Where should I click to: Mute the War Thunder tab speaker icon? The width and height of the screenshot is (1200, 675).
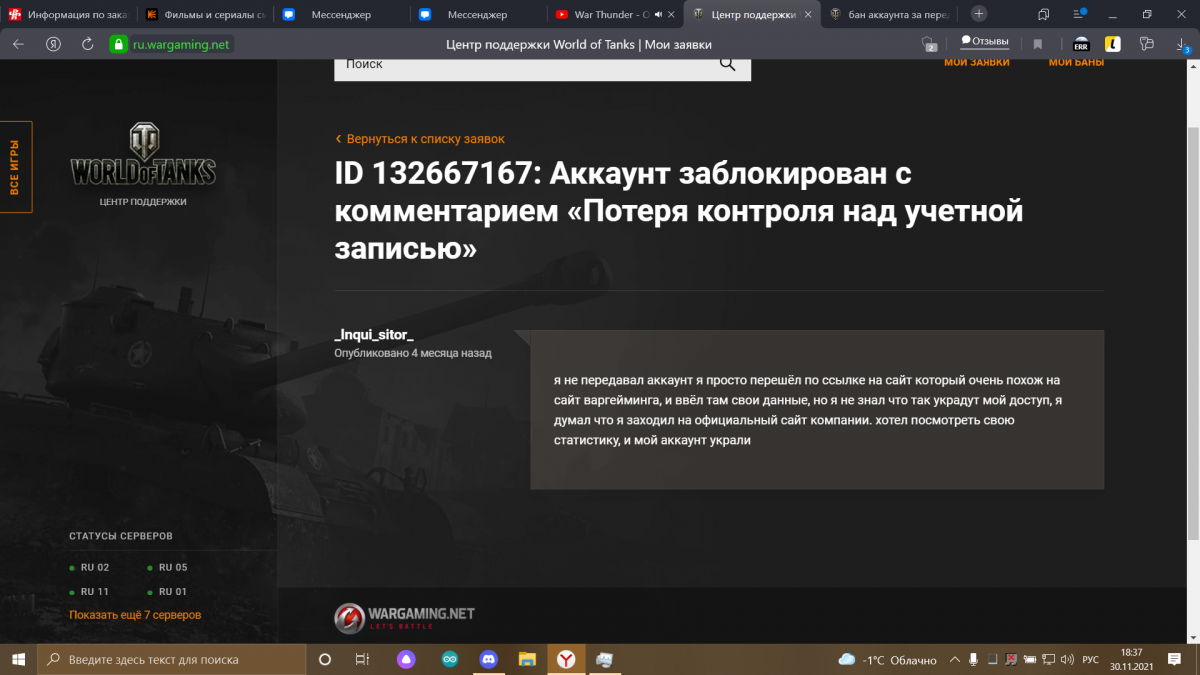tap(658, 15)
